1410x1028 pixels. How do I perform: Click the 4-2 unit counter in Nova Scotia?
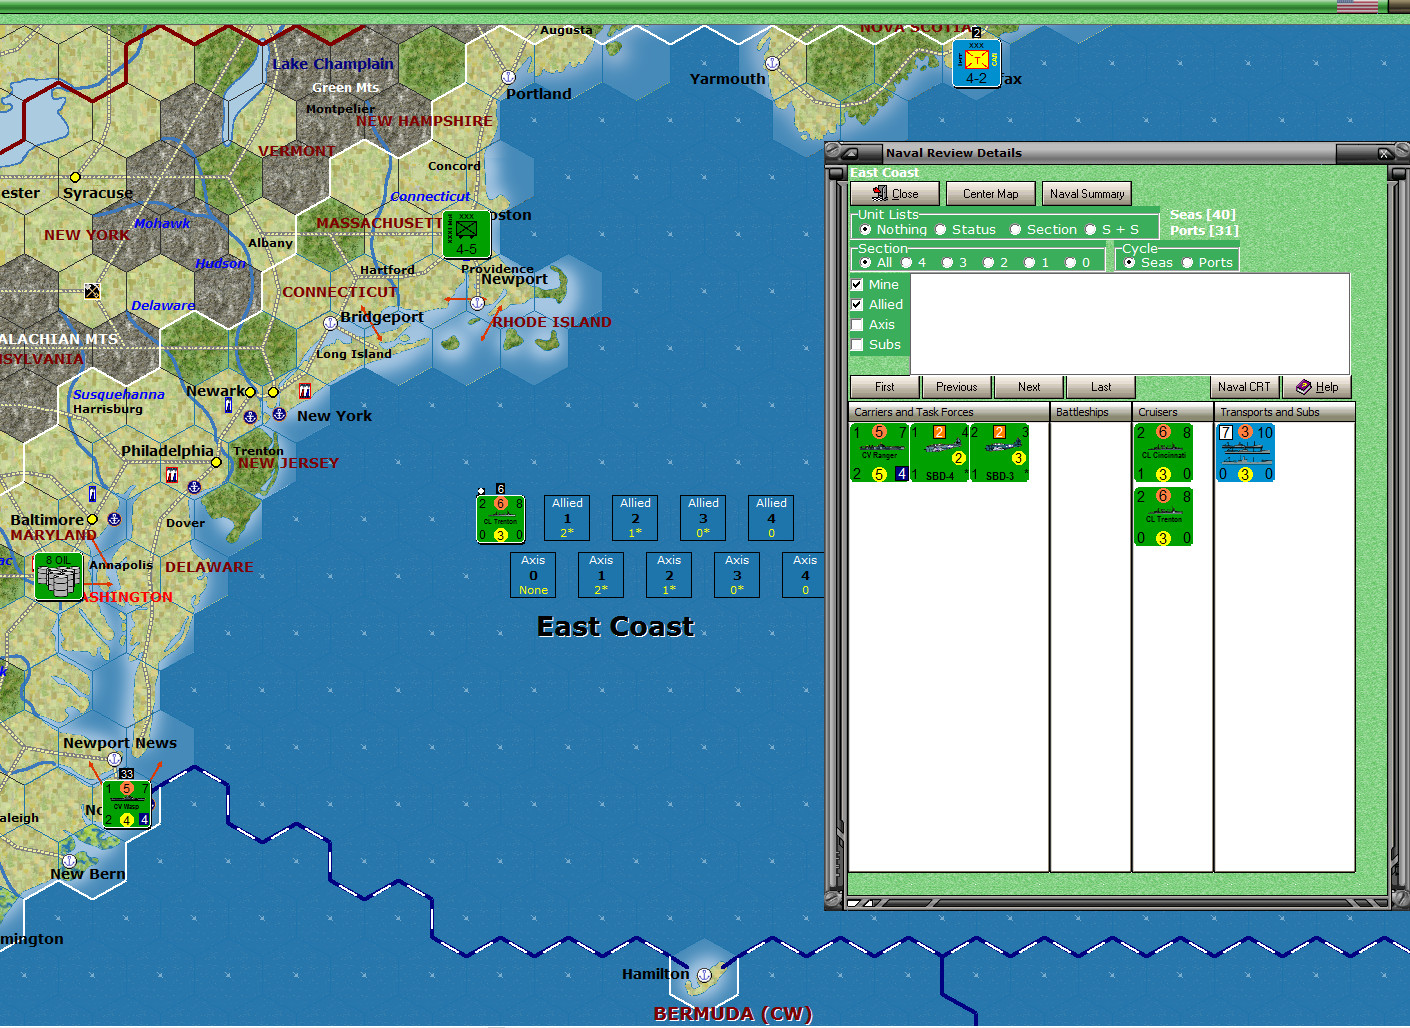click(x=976, y=63)
